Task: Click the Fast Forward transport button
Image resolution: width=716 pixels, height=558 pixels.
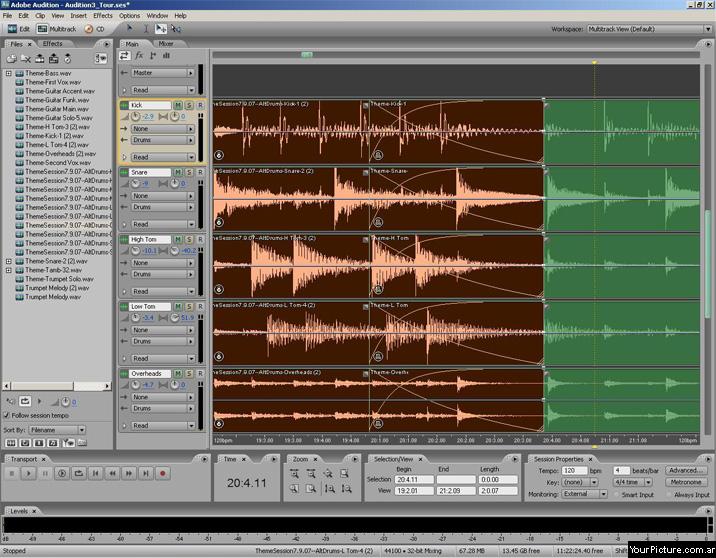Action: pyautogui.click(x=129, y=474)
